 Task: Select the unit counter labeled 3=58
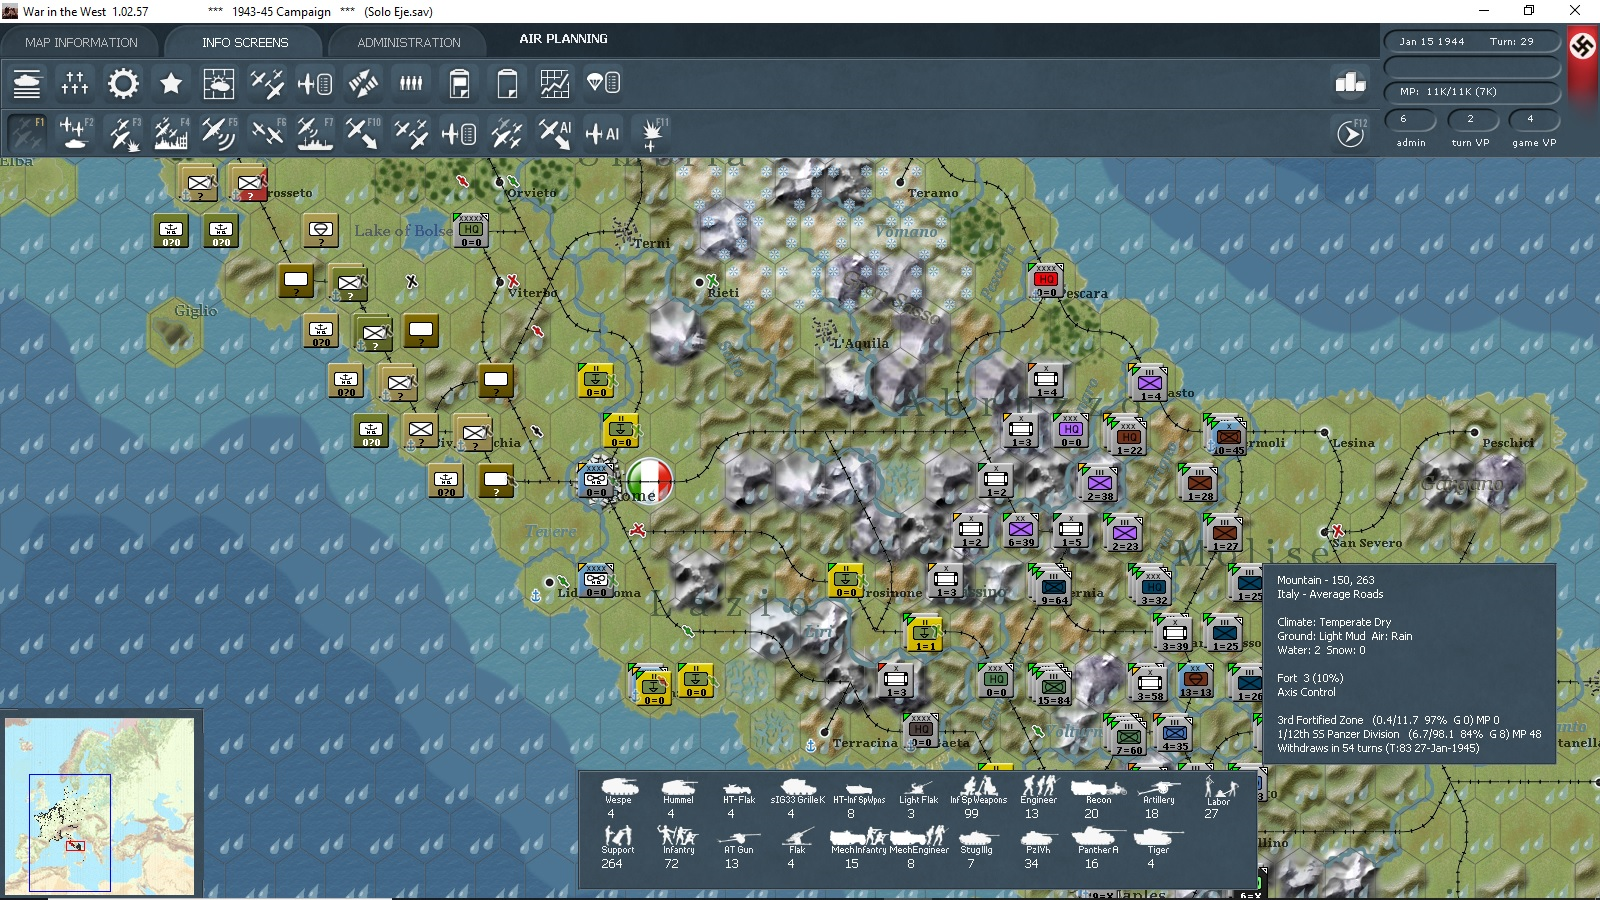click(1150, 685)
